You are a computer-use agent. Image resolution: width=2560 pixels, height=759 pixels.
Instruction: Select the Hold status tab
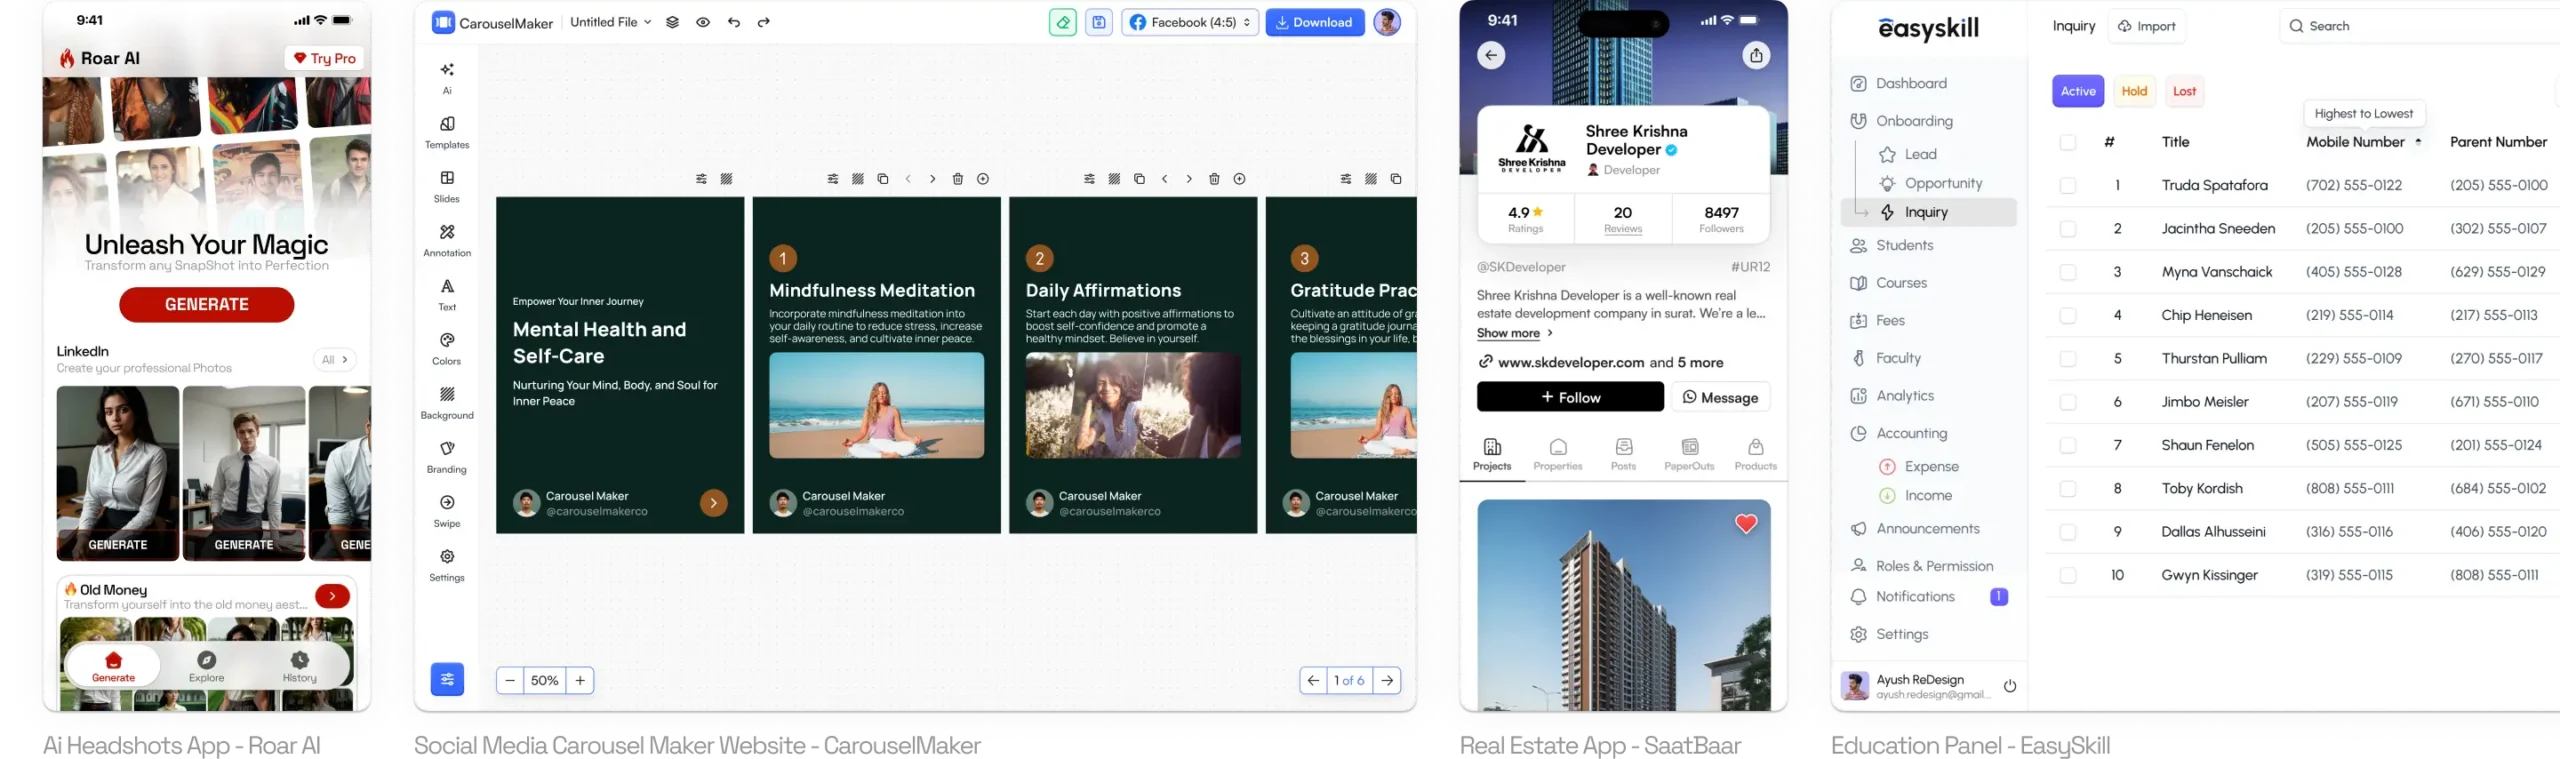point(2134,91)
